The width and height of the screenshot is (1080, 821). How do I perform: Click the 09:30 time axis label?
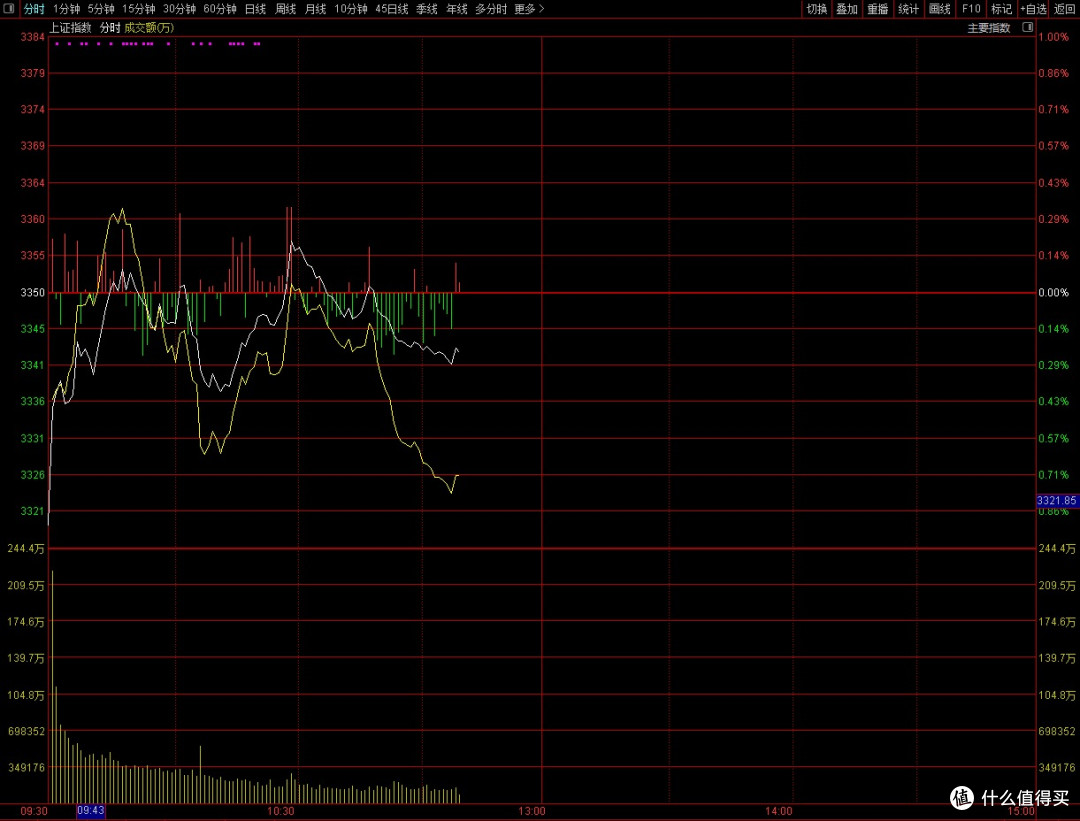[x=34, y=811]
